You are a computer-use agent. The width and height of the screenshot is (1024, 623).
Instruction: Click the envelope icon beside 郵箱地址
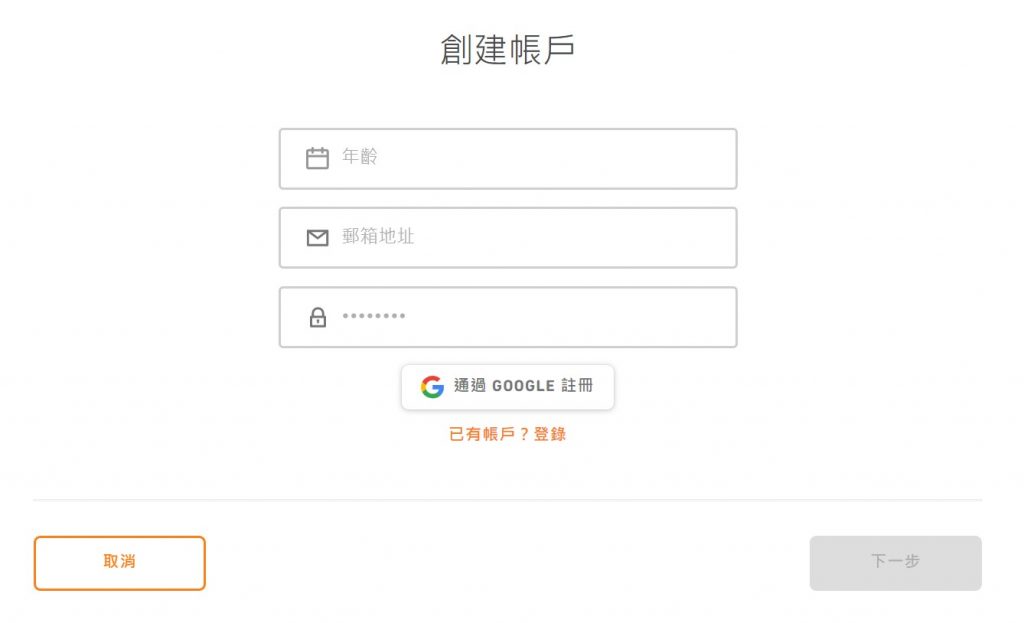pos(317,238)
